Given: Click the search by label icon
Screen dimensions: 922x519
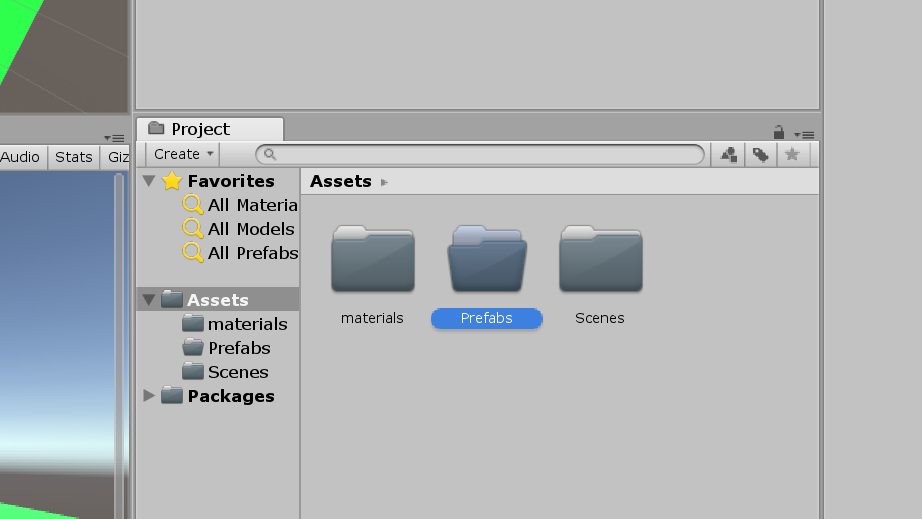Looking at the screenshot, I should point(761,154).
